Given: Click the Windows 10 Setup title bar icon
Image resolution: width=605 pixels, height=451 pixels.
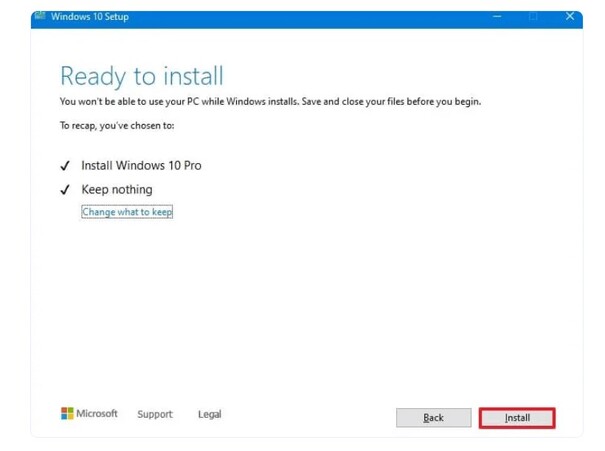Looking at the screenshot, I should 40,16.
